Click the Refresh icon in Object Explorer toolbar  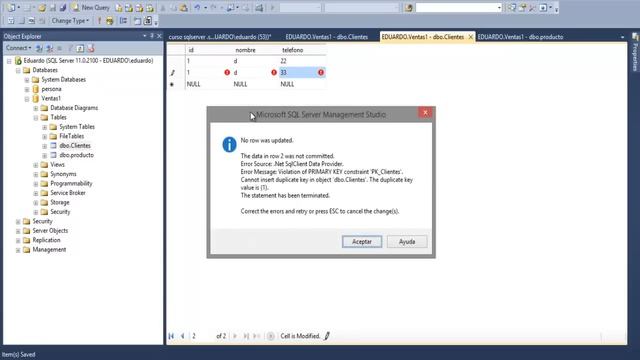[80, 49]
